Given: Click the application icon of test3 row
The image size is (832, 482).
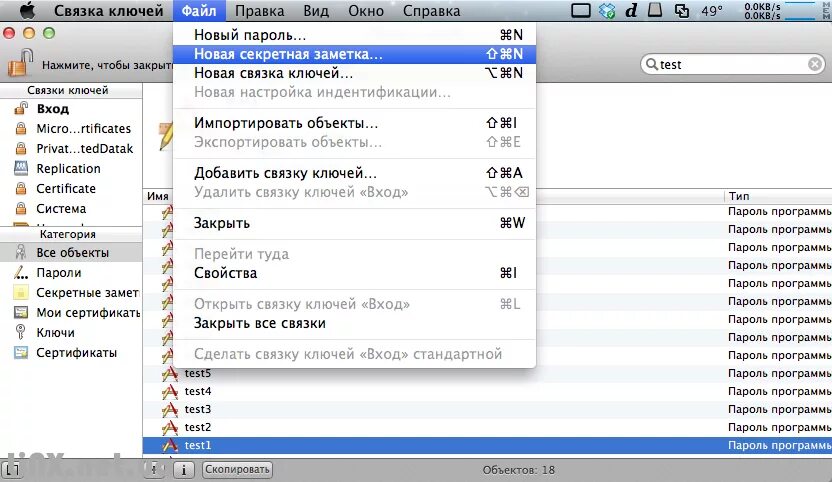Looking at the screenshot, I should click(170, 410).
